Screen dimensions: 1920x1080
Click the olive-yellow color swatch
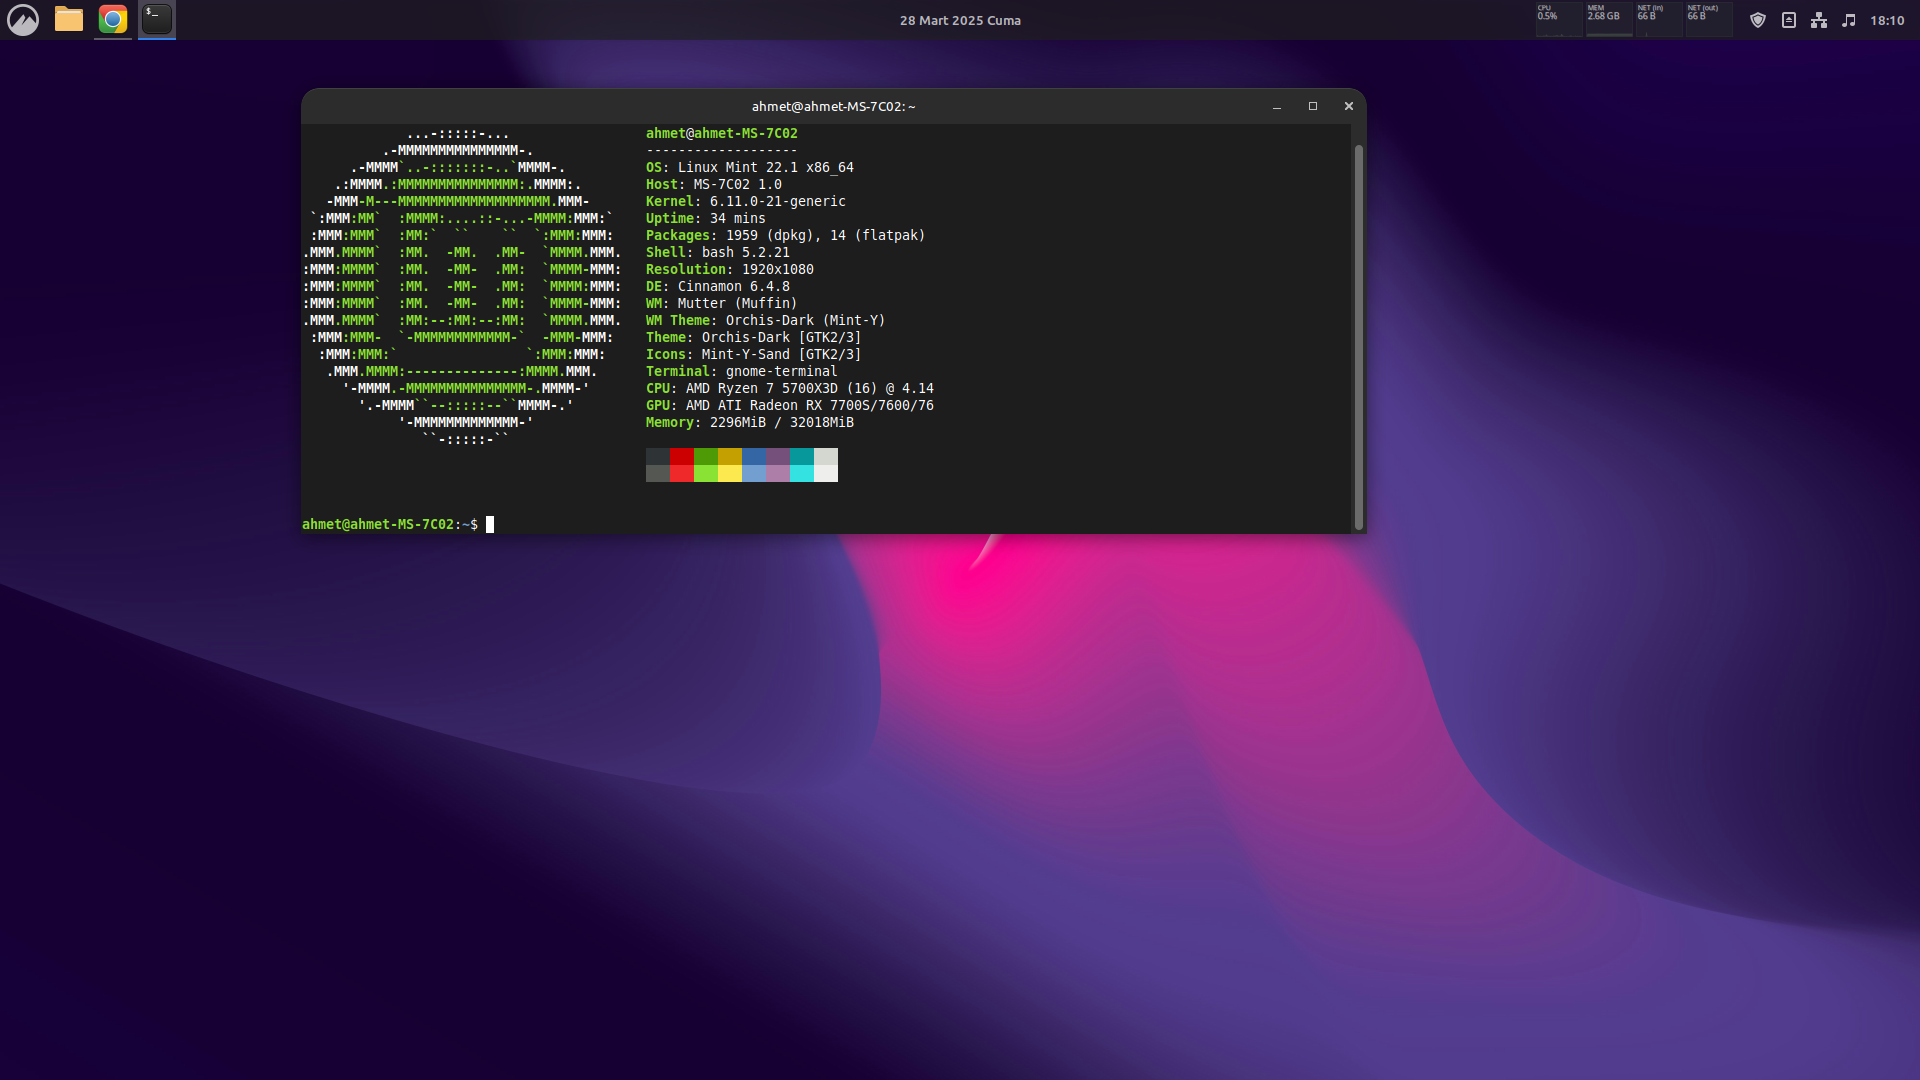730,457
